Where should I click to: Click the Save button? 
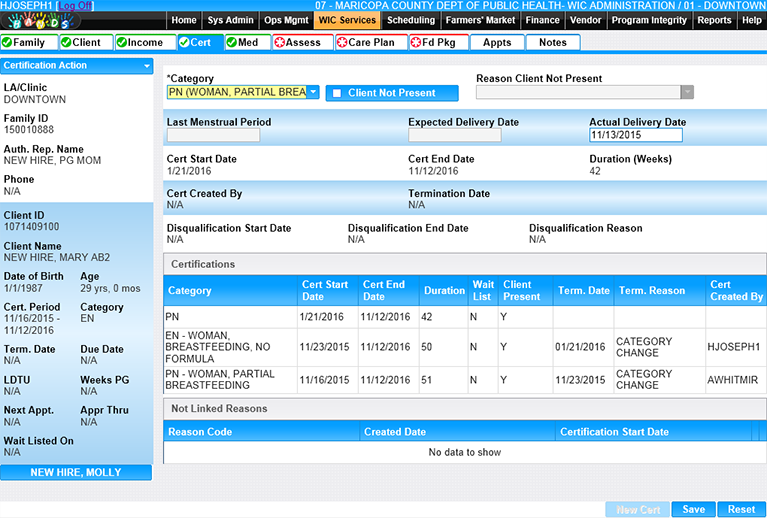tap(693, 509)
